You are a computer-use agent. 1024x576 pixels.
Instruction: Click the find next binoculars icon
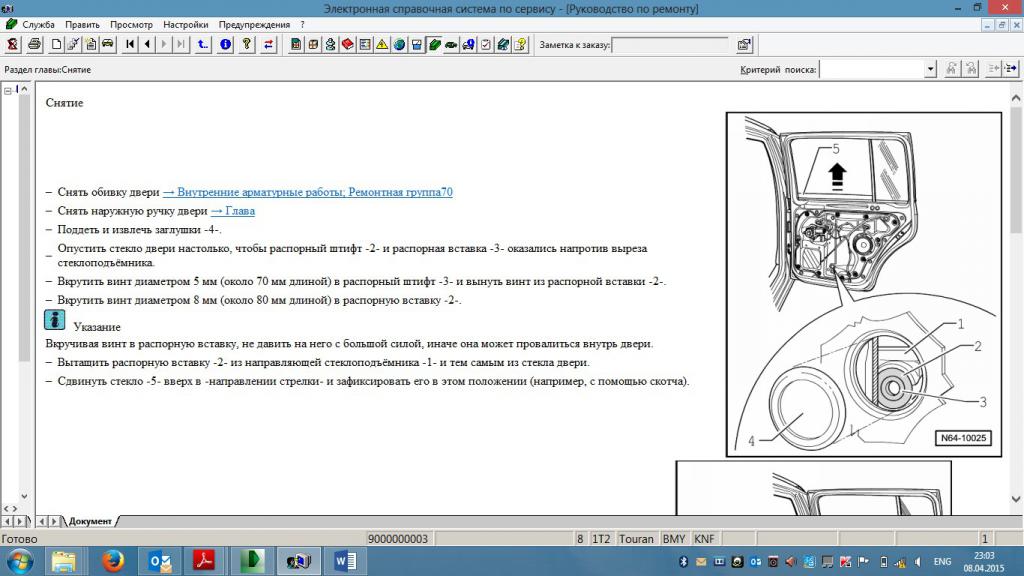pos(971,69)
